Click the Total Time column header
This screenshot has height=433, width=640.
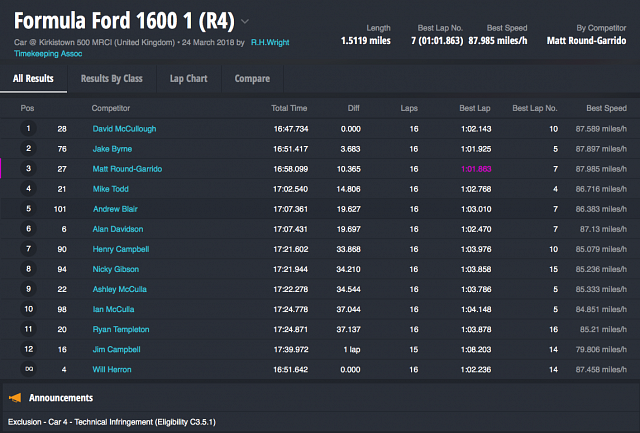click(289, 107)
